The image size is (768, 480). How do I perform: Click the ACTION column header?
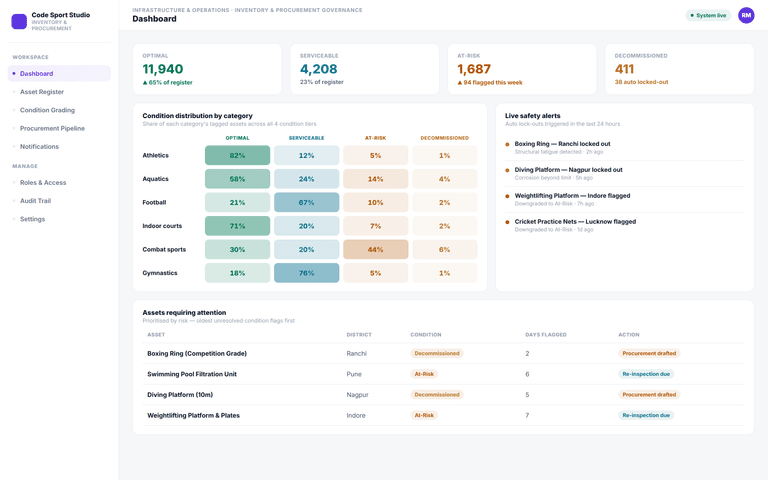pyautogui.click(x=629, y=335)
